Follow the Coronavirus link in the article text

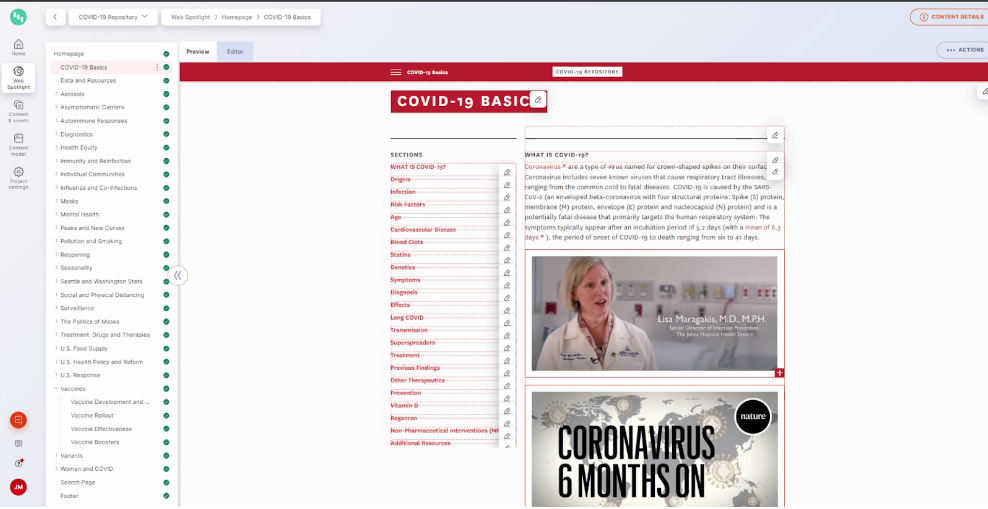[x=543, y=167]
